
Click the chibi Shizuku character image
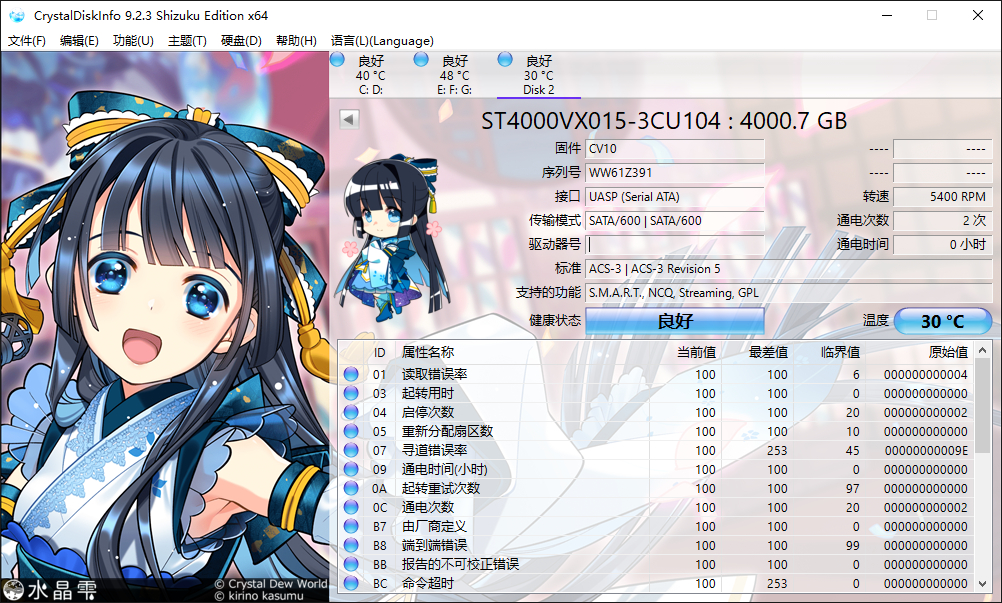(x=391, y=236)
